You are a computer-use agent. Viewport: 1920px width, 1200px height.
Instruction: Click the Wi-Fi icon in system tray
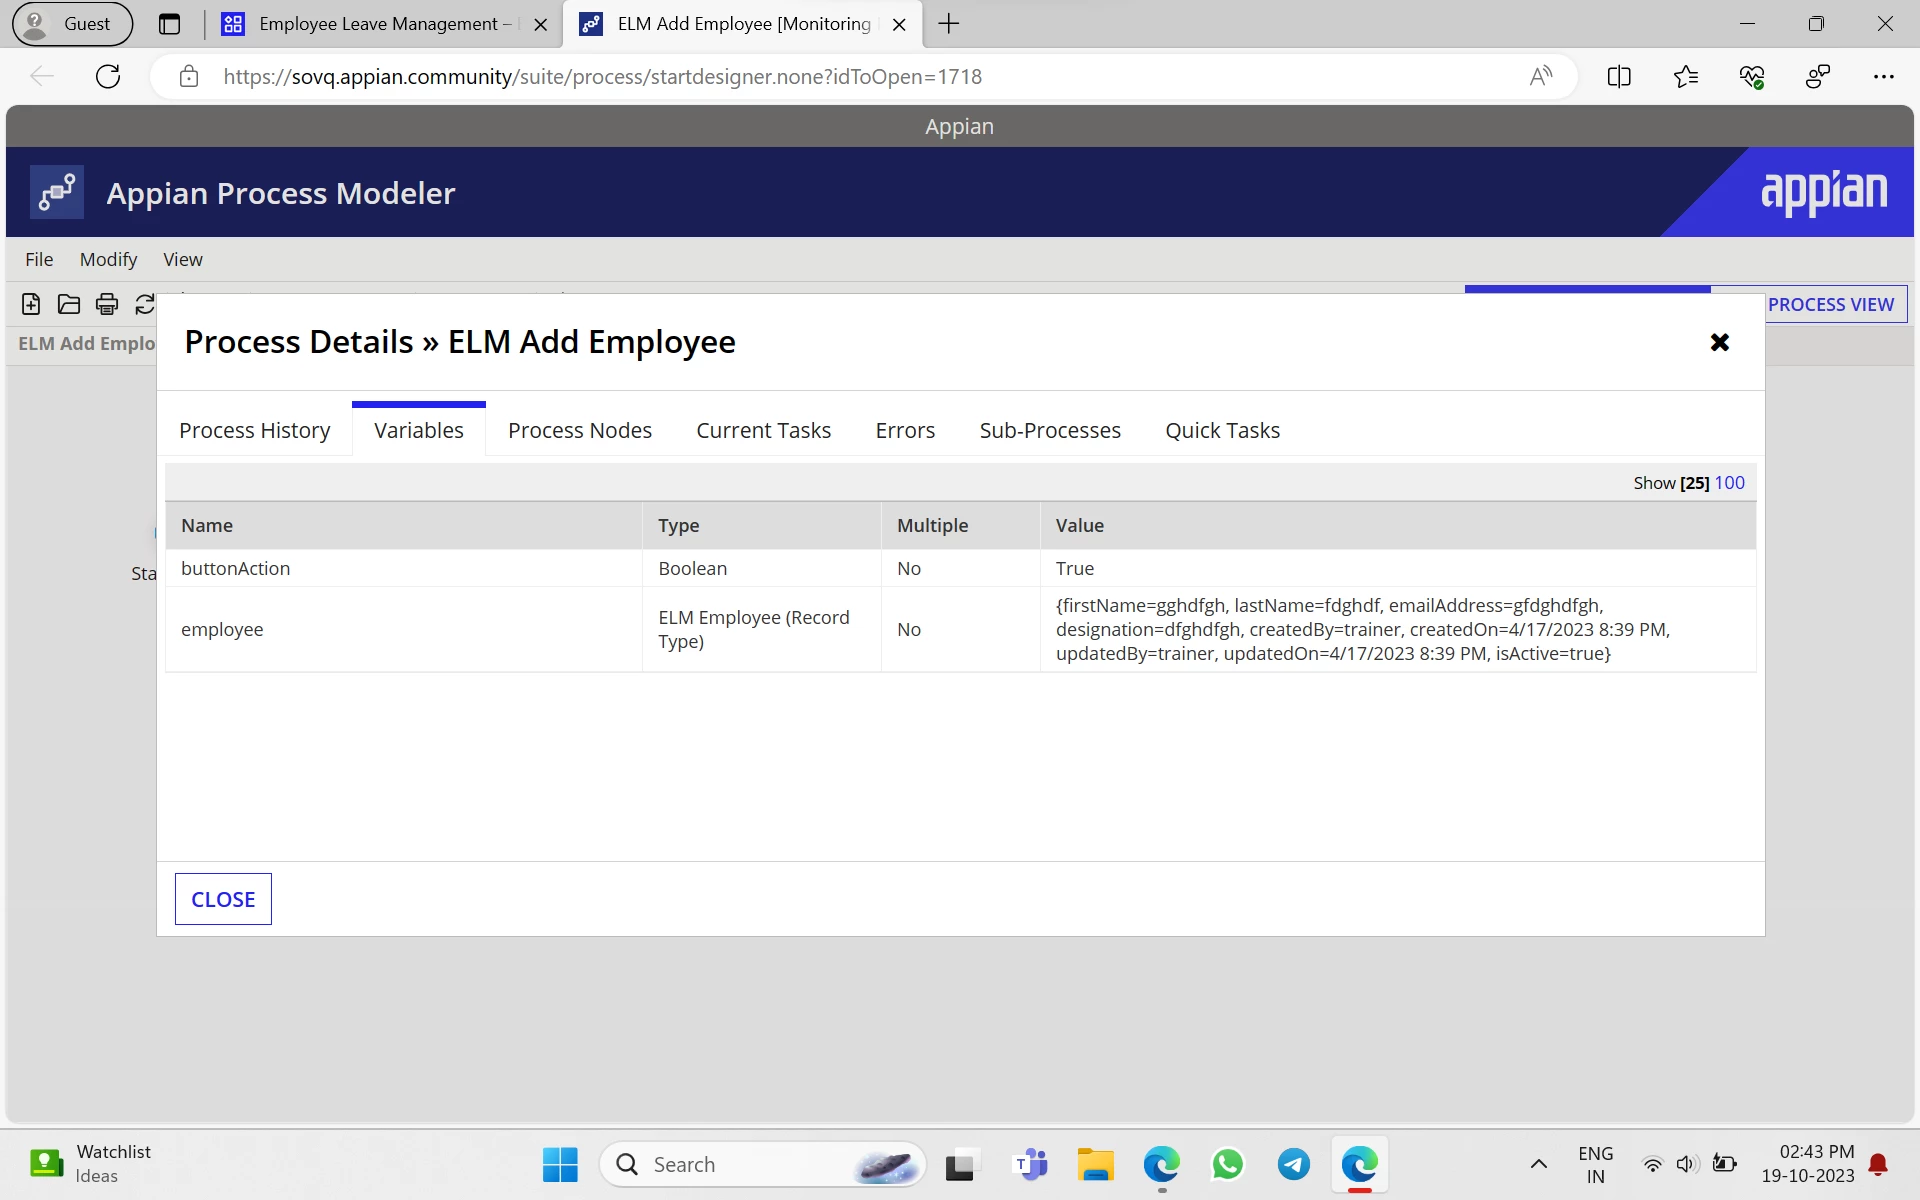[x=1653, y=1164]
